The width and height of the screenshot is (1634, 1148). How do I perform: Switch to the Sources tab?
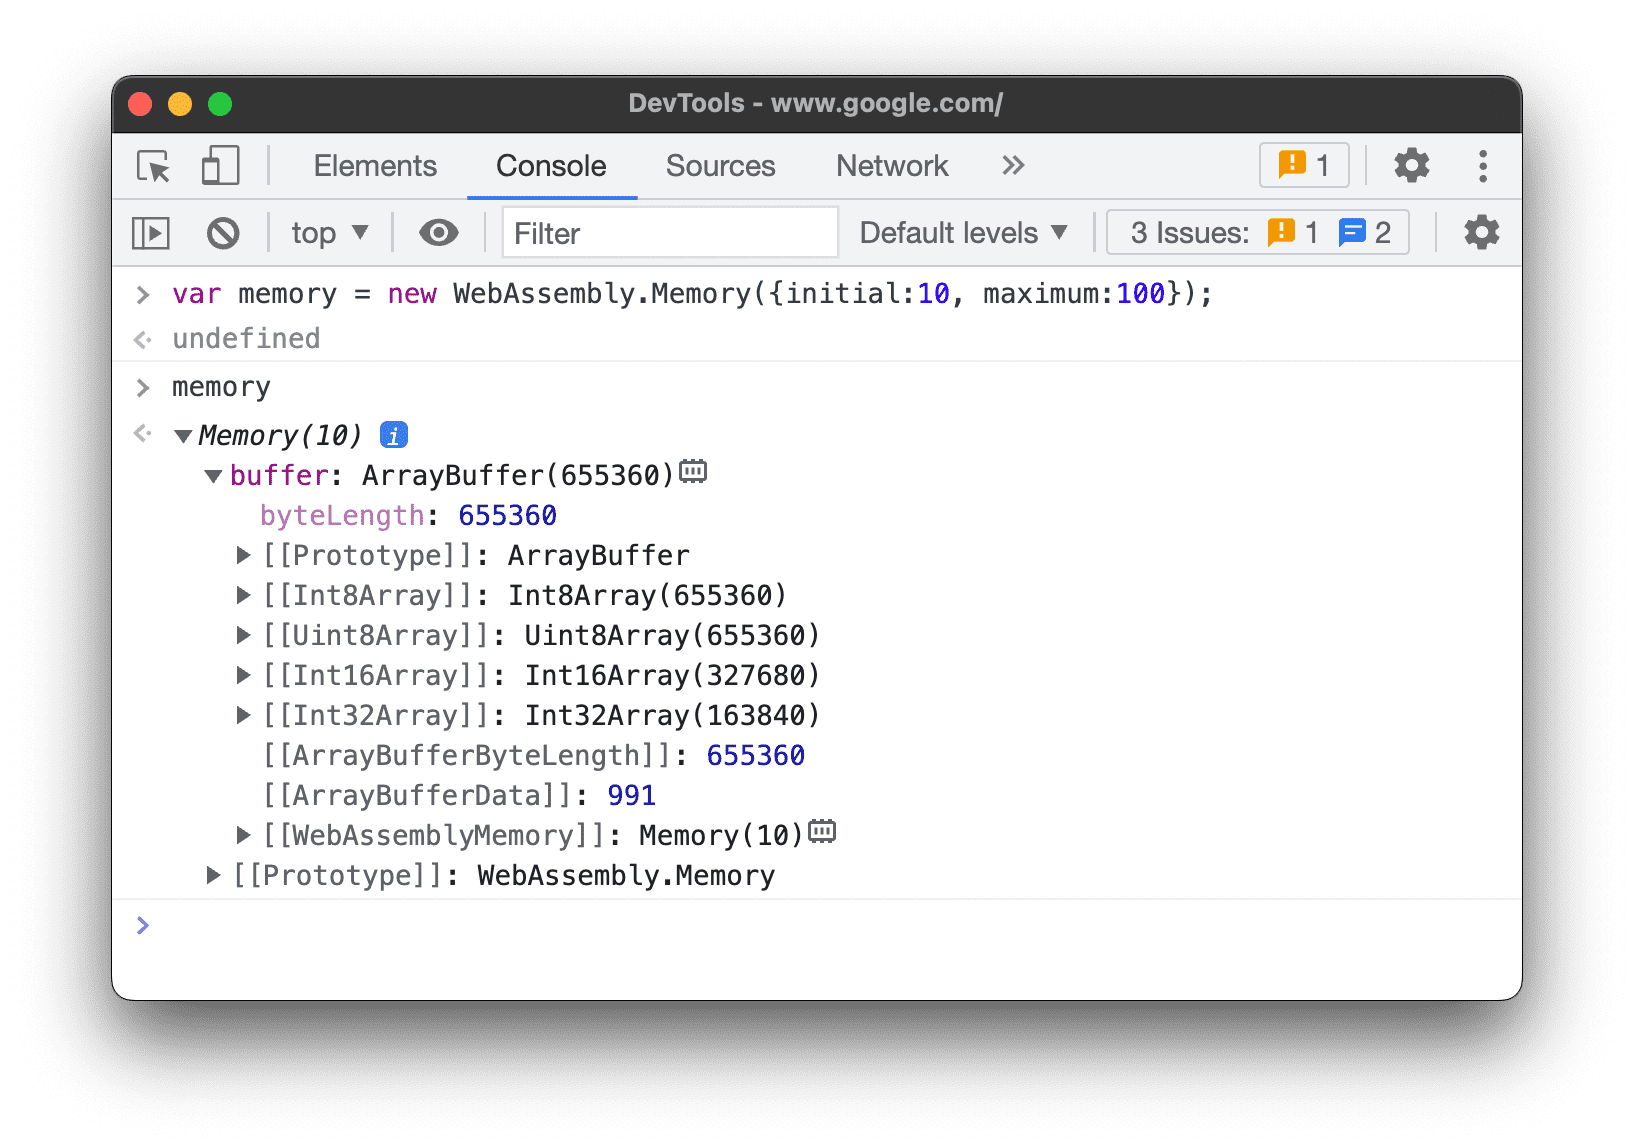pos(720,166)
